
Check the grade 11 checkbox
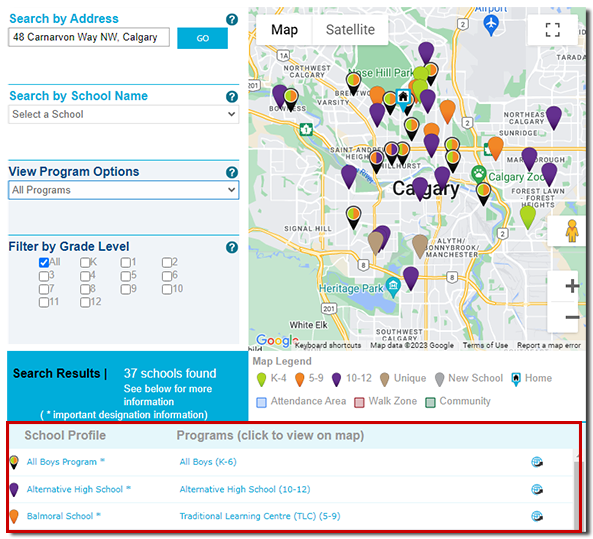point(44,303)
